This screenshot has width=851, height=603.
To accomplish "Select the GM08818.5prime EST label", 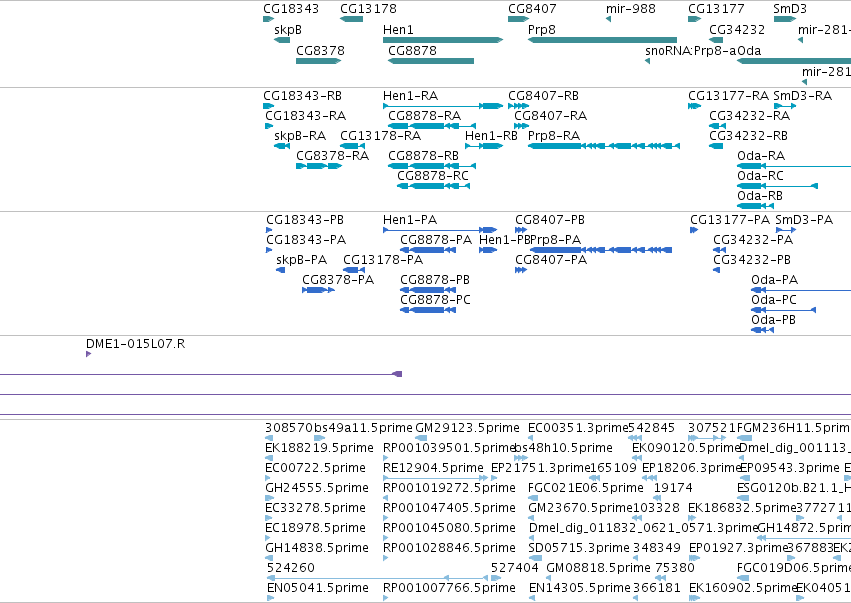I will click(598, 569).
